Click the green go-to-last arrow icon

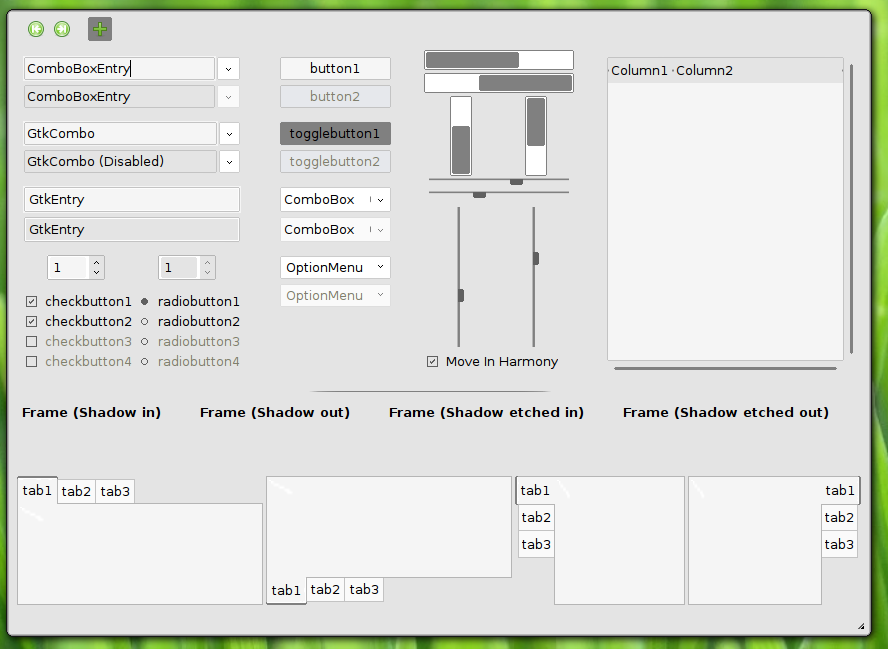(x=62, y=29)
